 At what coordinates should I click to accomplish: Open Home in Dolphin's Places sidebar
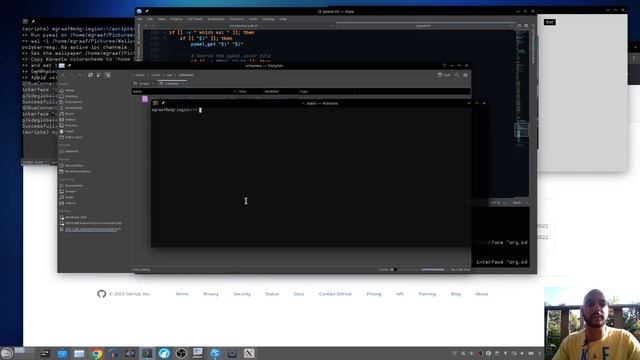[70, 90]
